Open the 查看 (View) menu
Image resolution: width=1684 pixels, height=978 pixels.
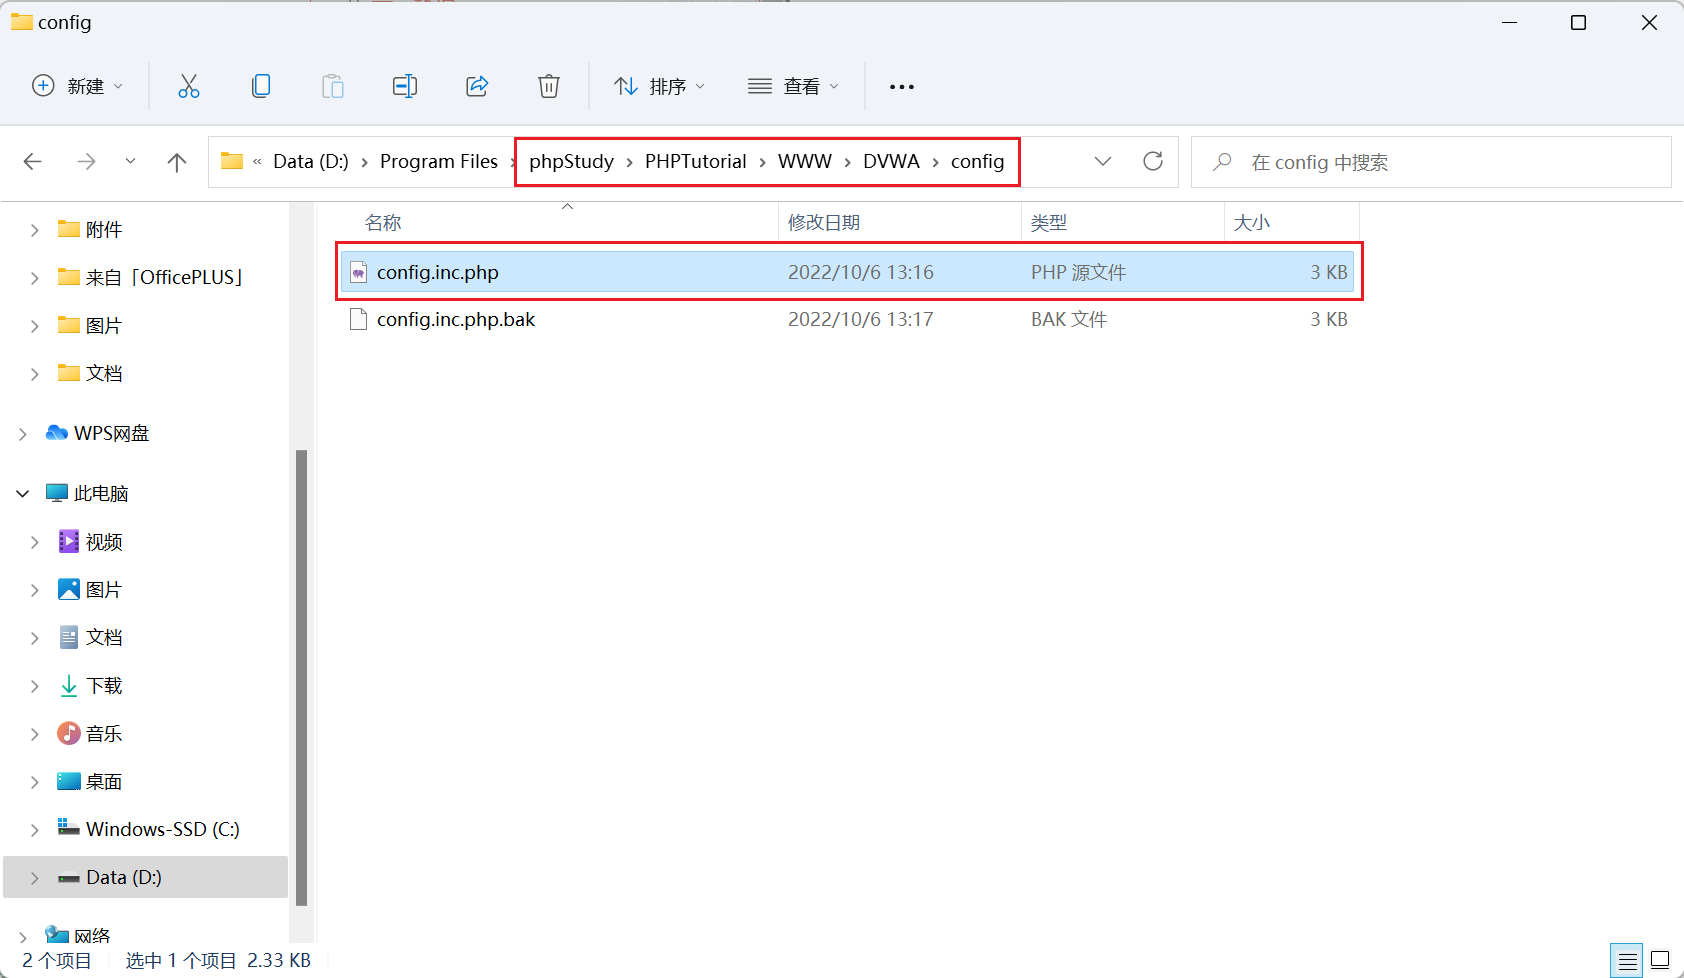click(793, 86)
